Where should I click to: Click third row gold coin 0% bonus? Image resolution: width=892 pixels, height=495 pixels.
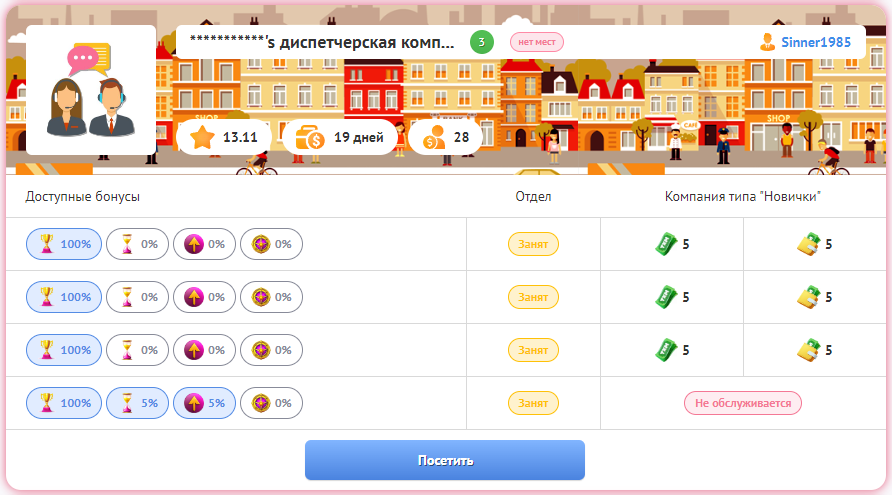pyautogui.click(x=271, y=350)
